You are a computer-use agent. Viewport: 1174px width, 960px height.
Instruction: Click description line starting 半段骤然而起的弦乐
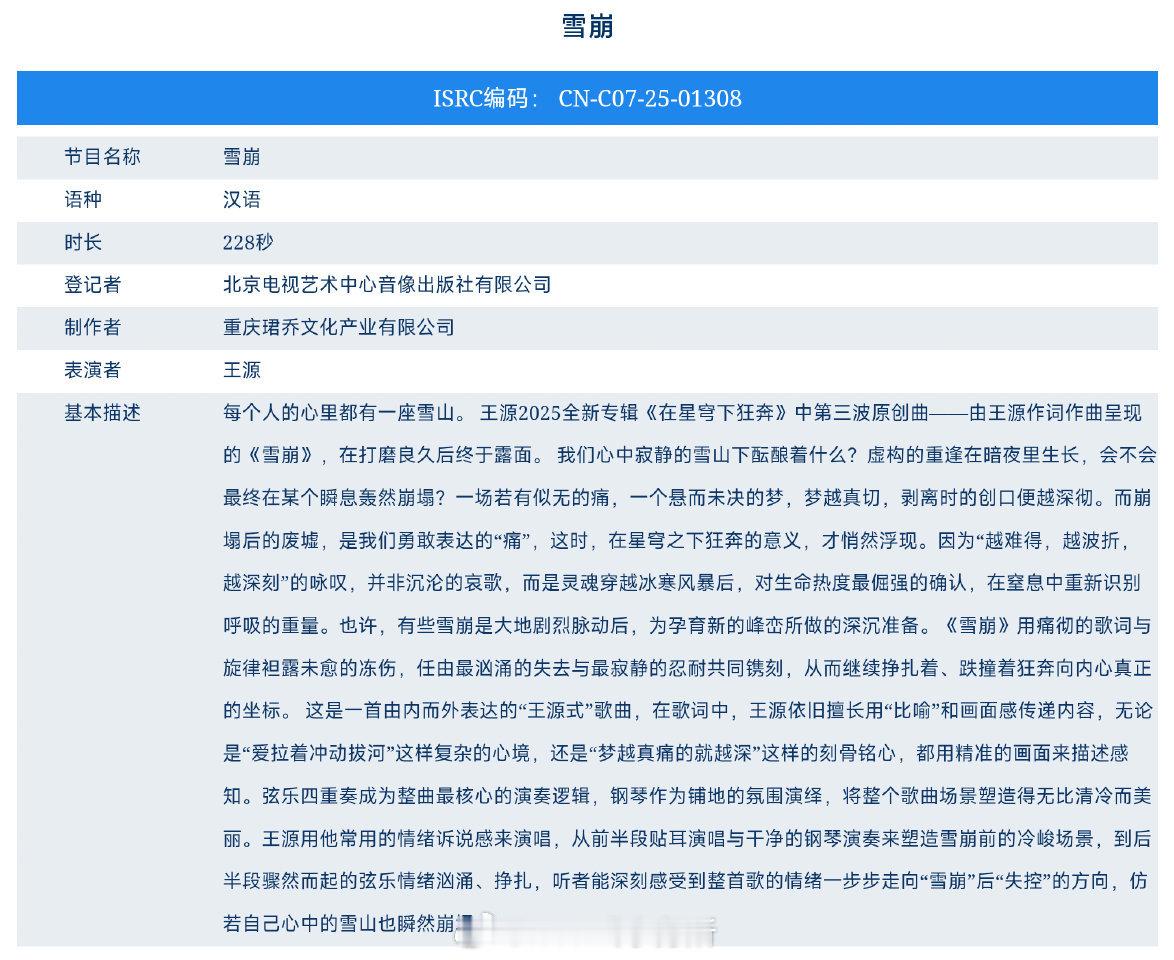pyautogui.click(x=685, y=881)
